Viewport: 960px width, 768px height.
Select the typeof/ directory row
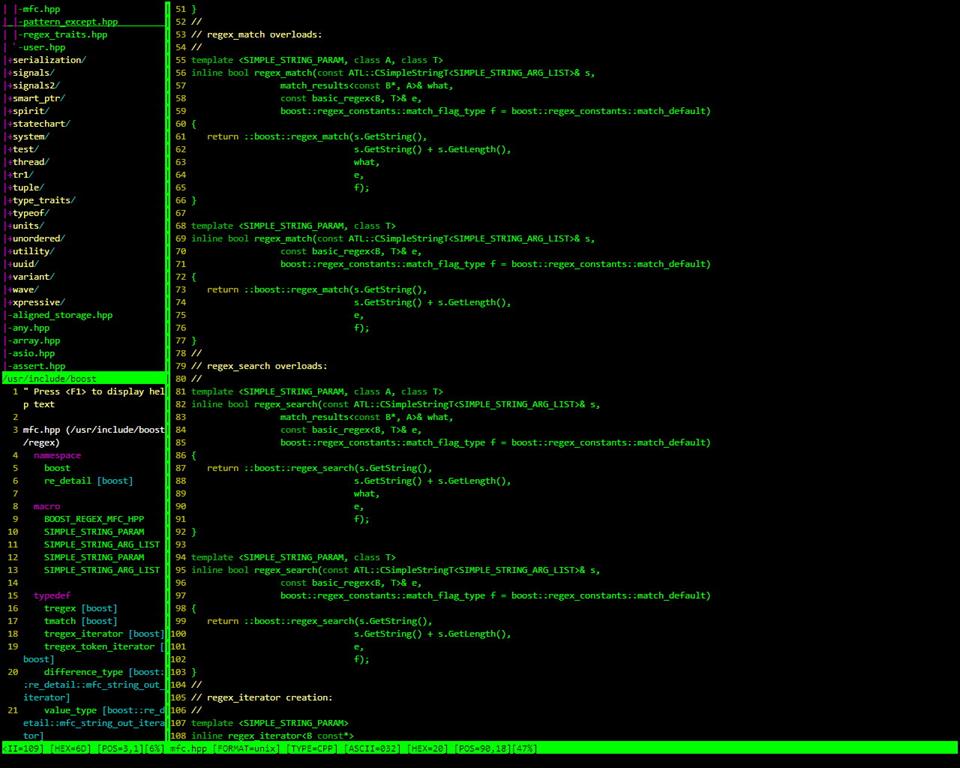point(28,213)
